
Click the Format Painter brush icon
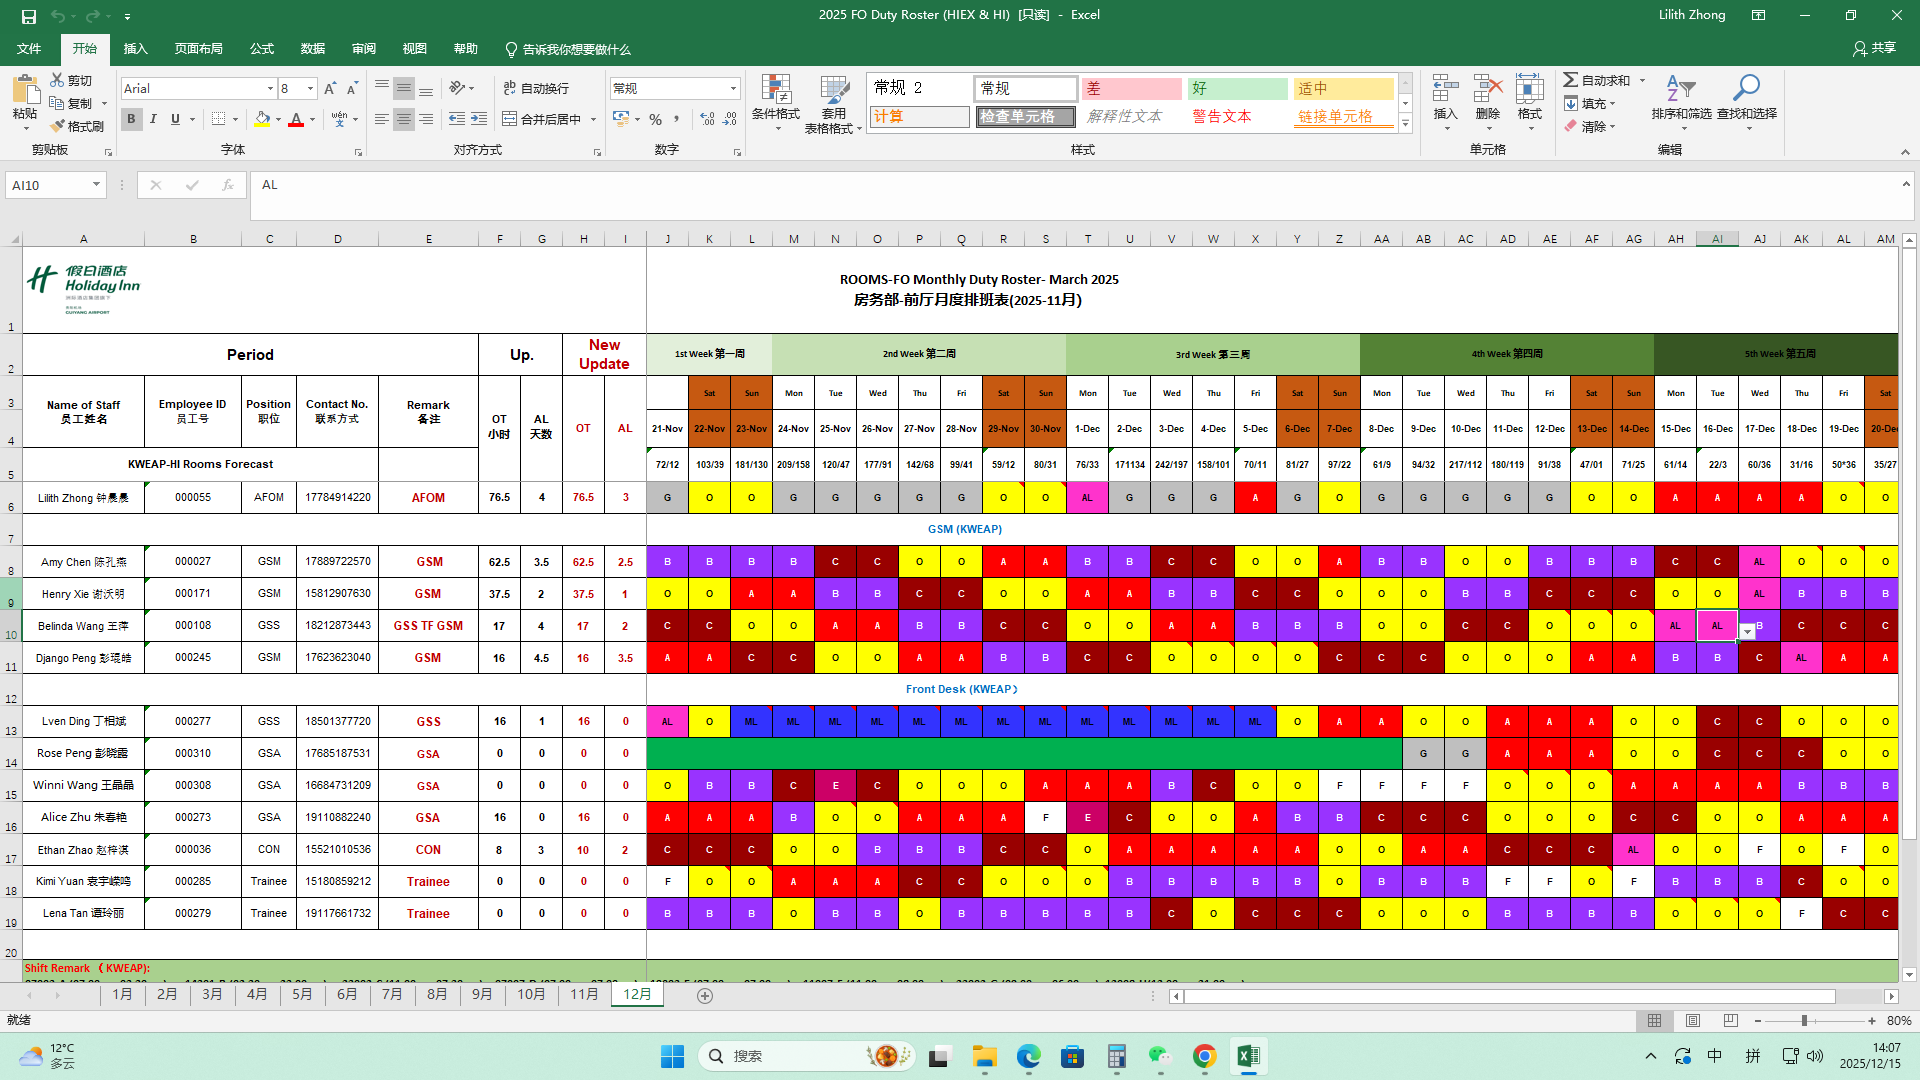tap(57, 126)
